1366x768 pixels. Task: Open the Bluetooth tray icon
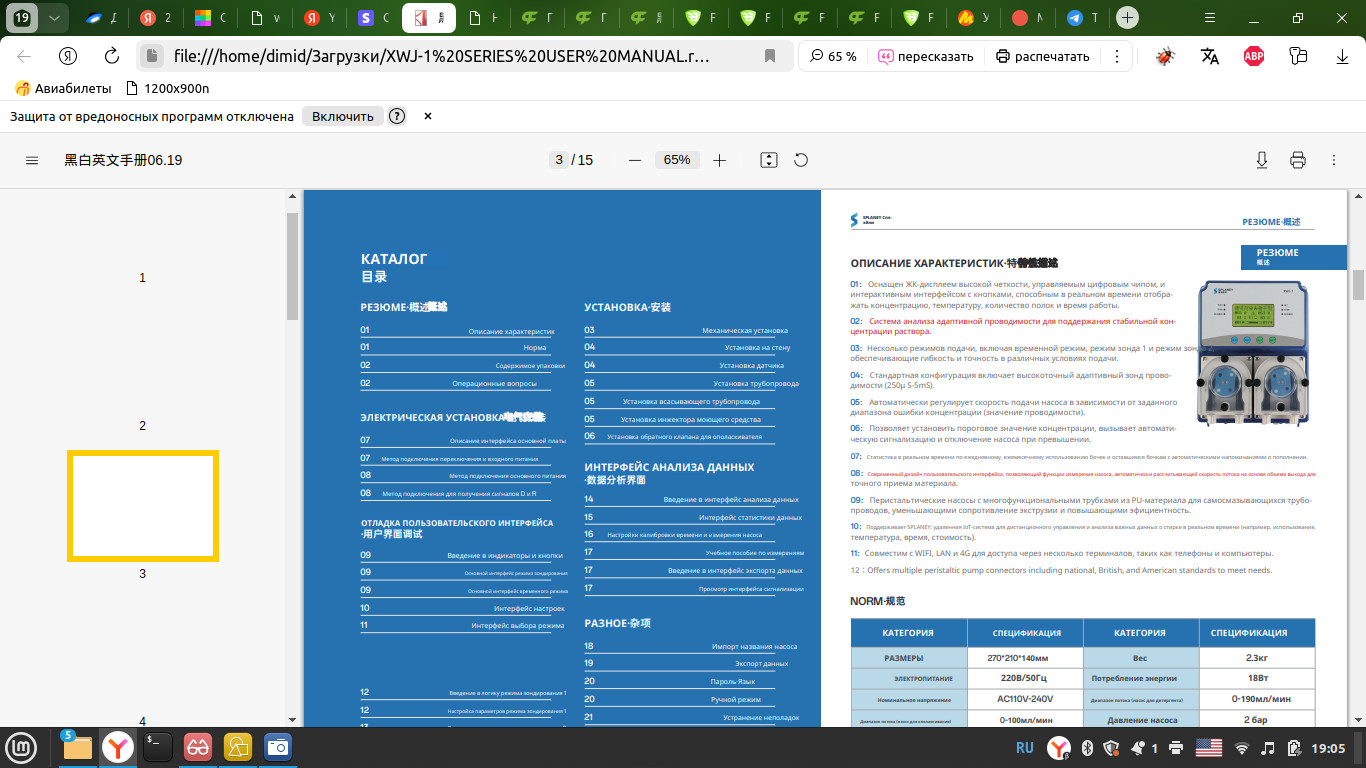click(1087, 748)
